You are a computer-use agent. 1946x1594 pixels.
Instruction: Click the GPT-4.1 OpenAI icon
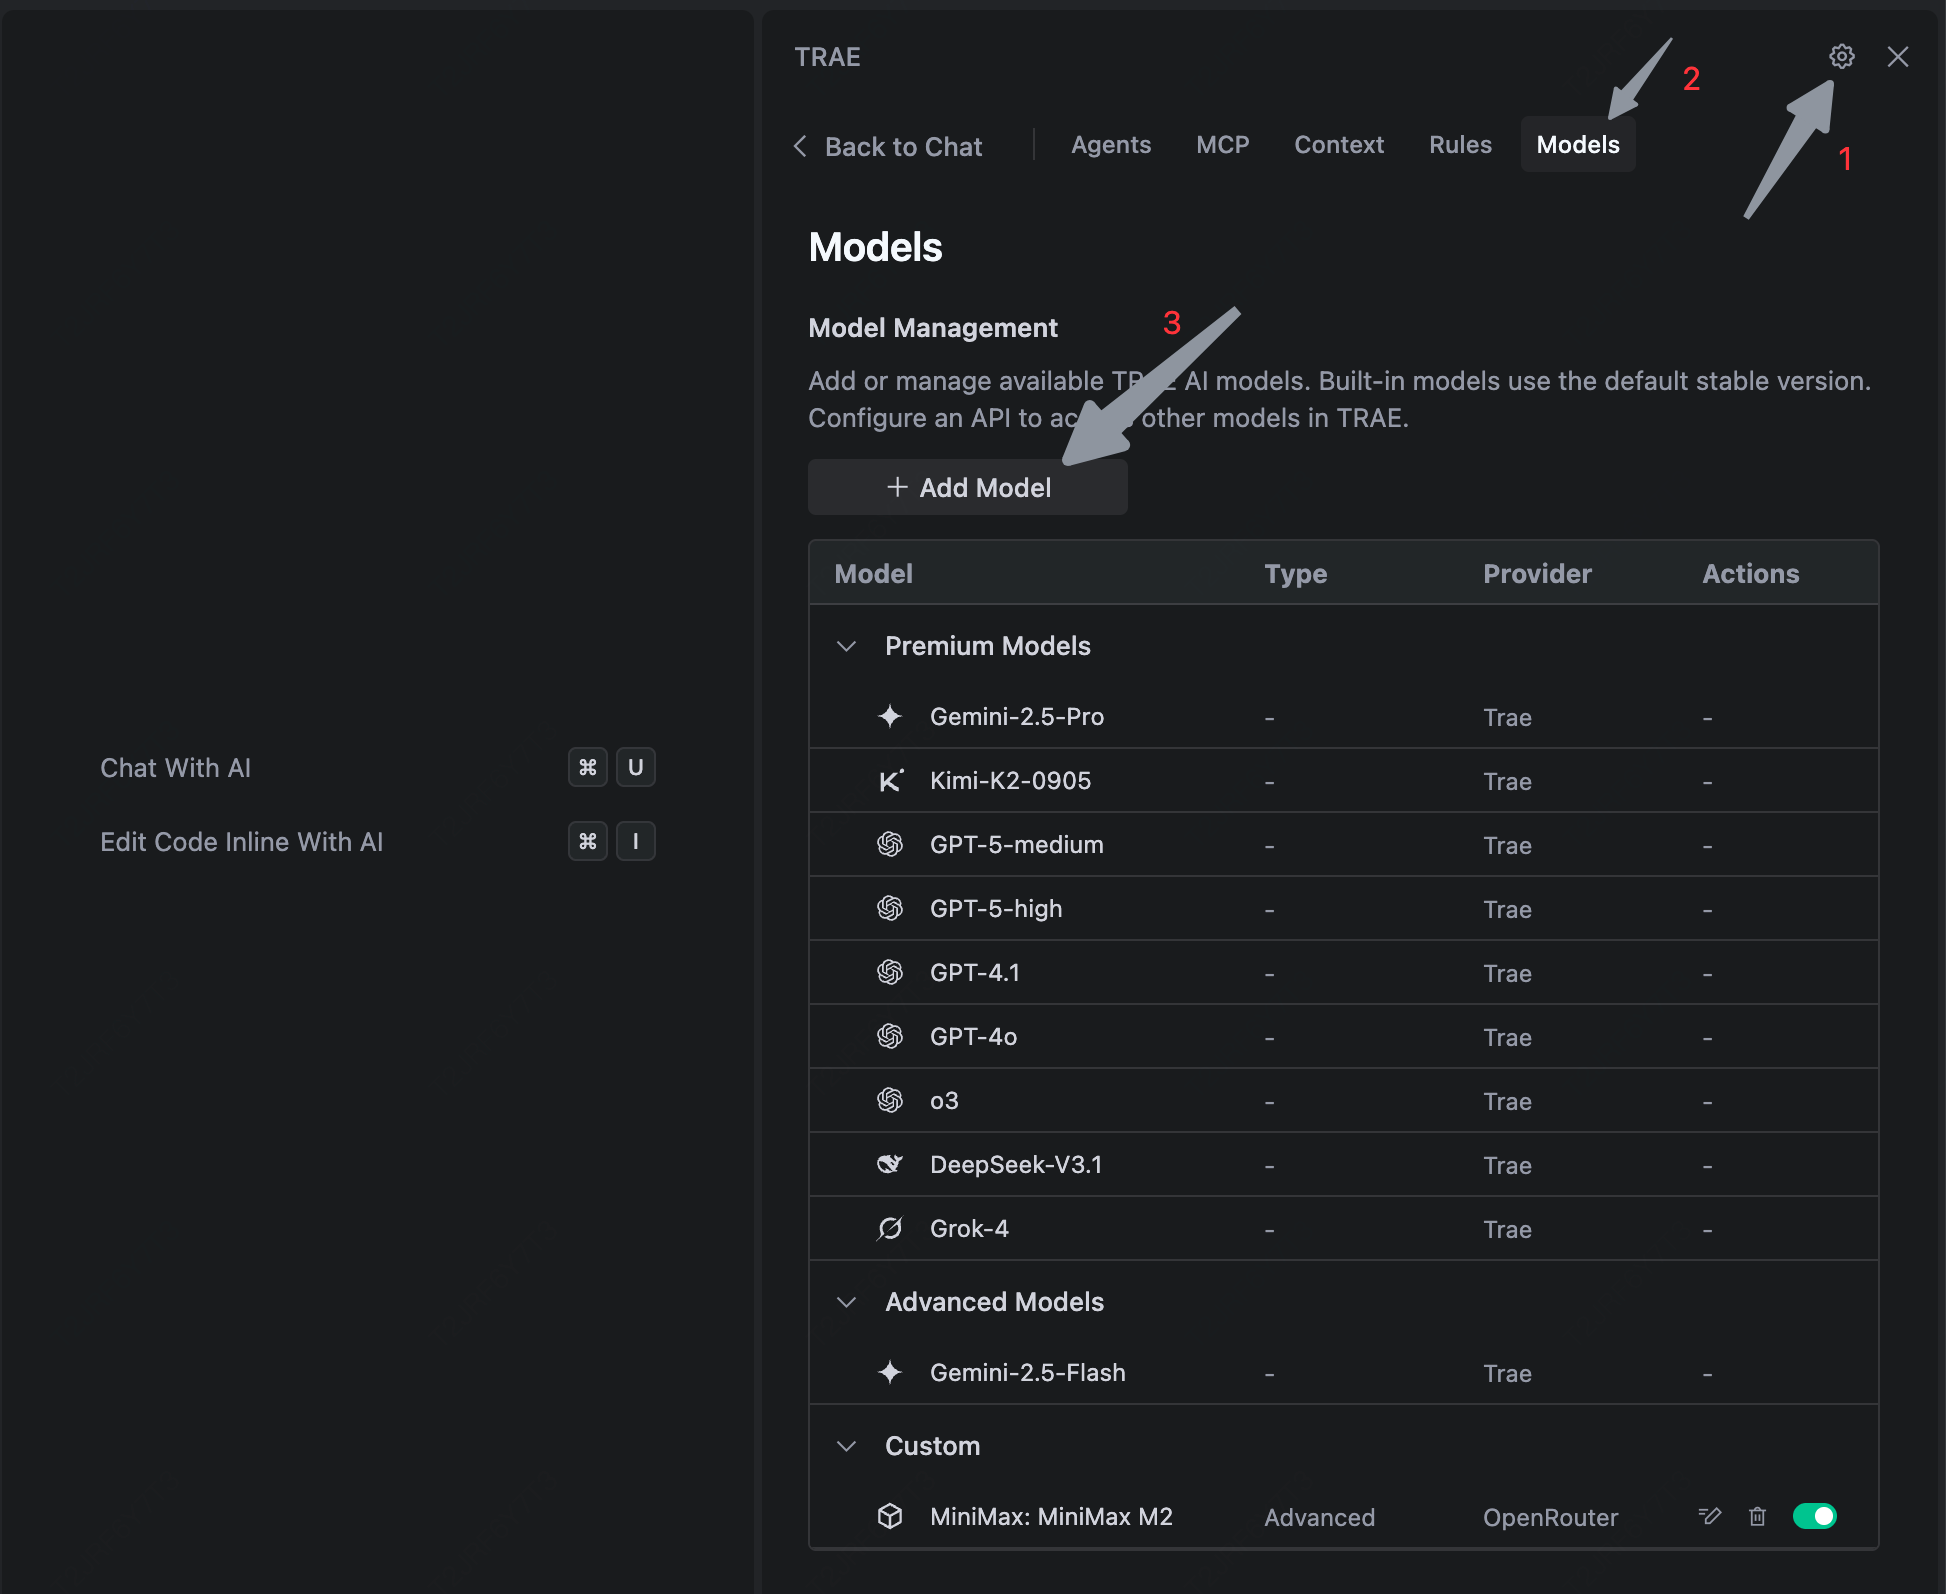click(x=889, y=972)
